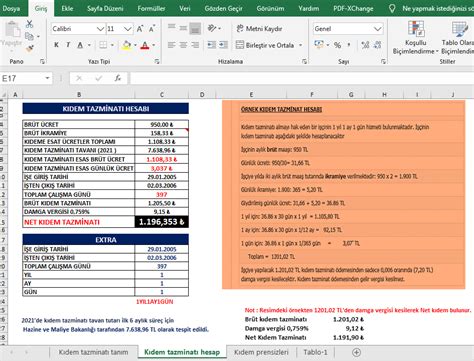
Task: Click the text orientation icon
Action: (x=212, y=28)
